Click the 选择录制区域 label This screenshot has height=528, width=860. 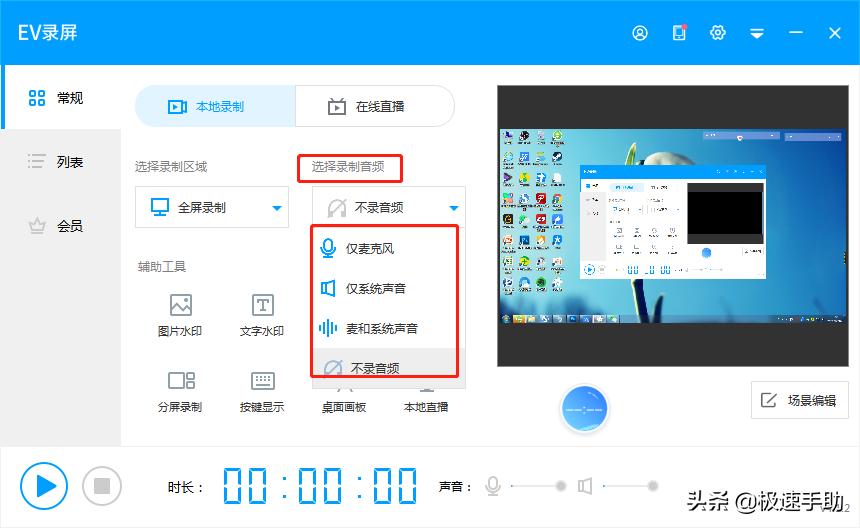pos(171,167)
